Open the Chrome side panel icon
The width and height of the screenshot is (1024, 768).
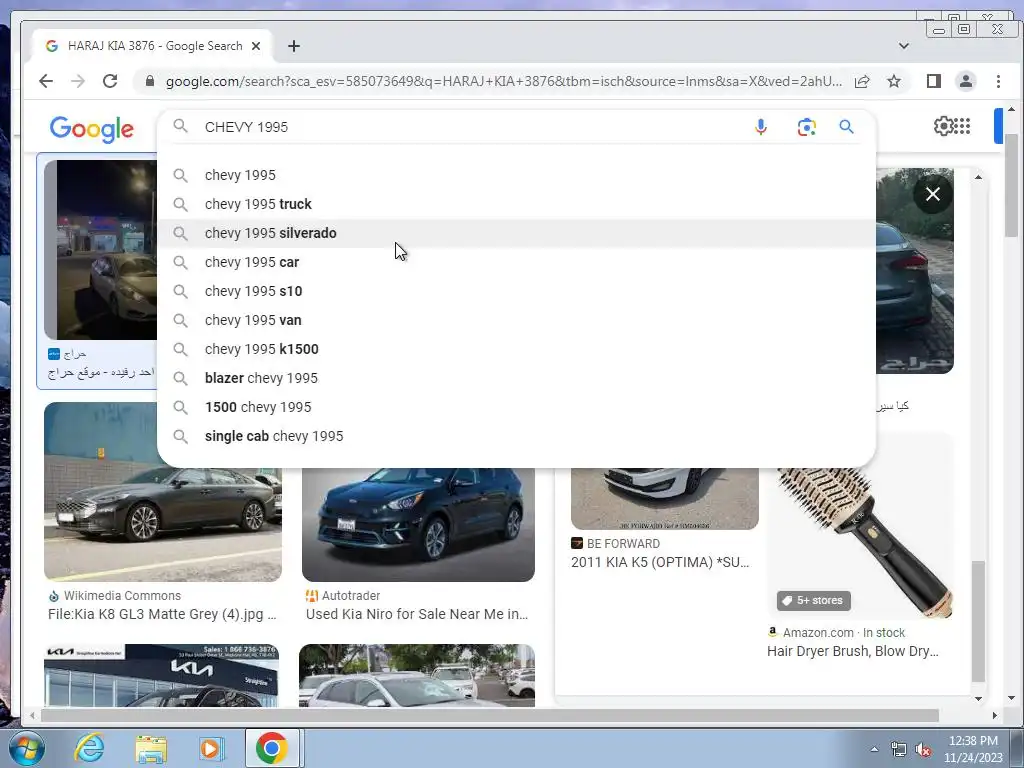pyautogui.click(x=933, y=81)
